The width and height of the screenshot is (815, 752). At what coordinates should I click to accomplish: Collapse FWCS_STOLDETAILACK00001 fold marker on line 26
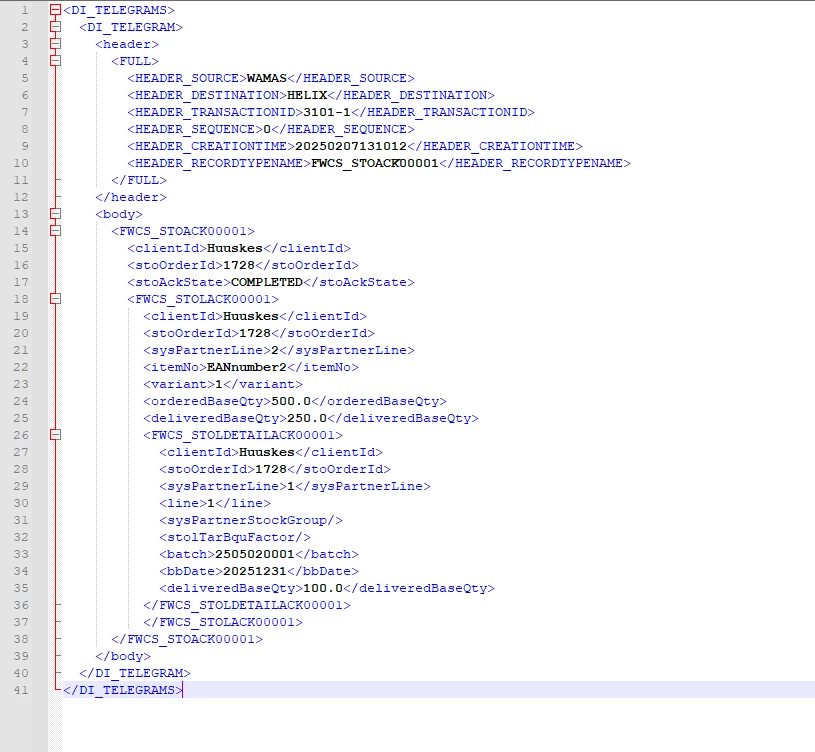coord(55,434)
